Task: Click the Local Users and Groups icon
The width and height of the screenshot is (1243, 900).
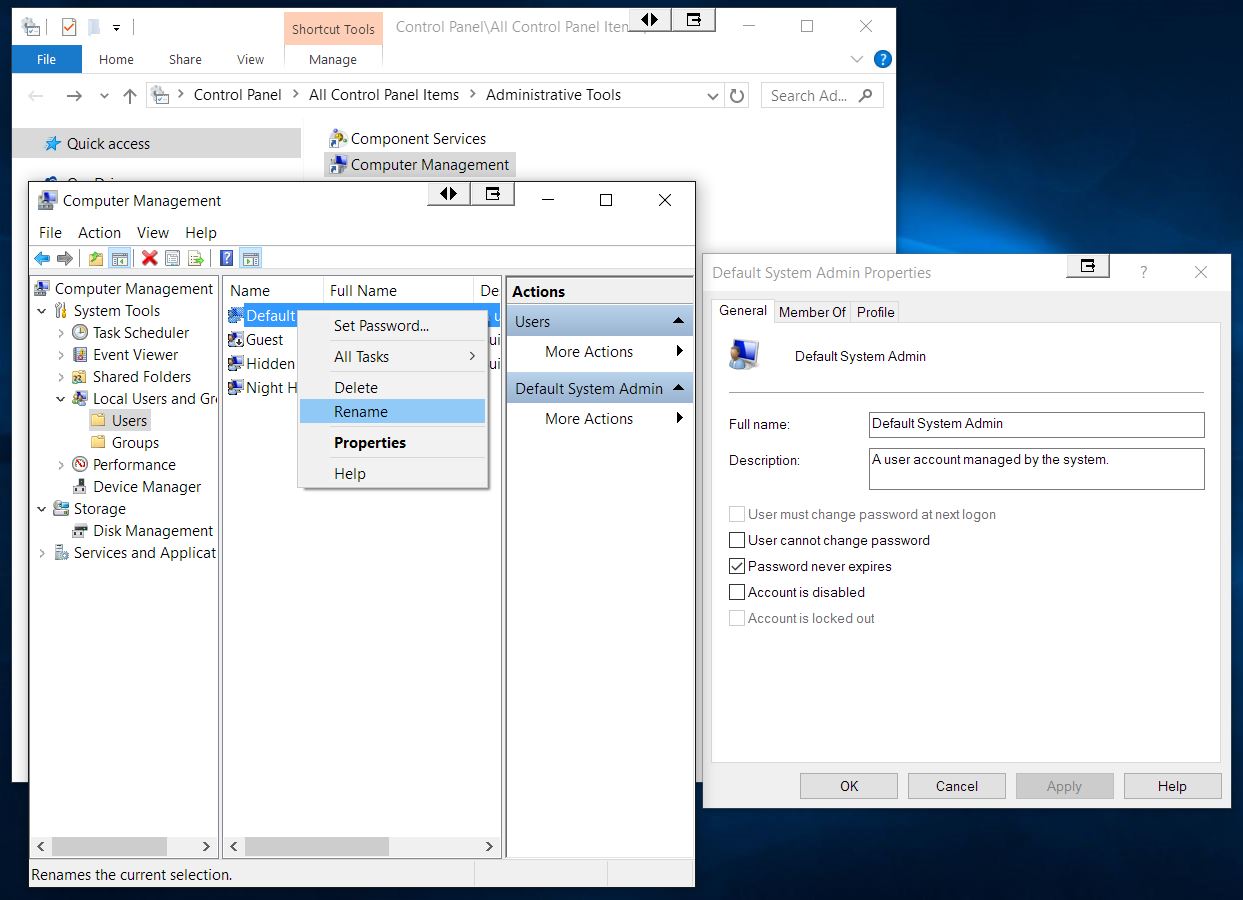Action: point(80,399)
